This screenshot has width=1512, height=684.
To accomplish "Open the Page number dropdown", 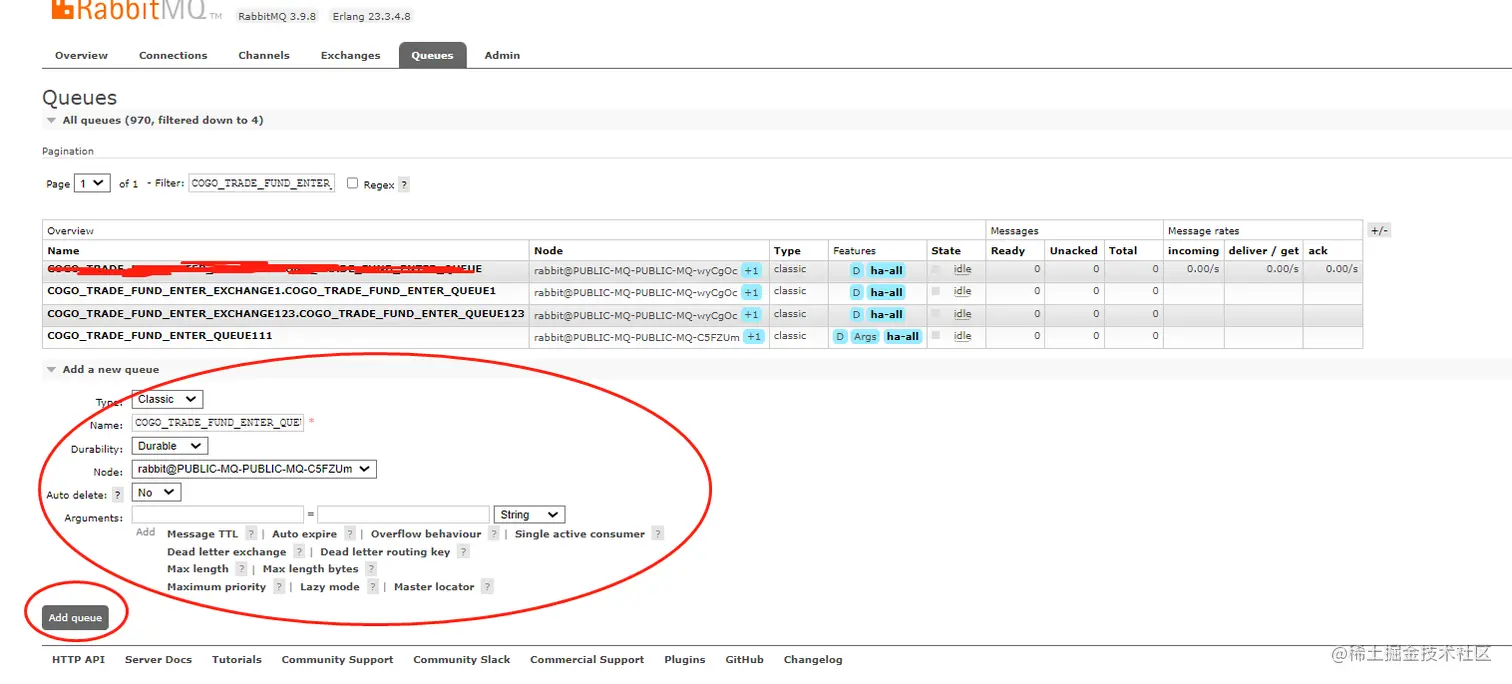I will click(92, 184).
